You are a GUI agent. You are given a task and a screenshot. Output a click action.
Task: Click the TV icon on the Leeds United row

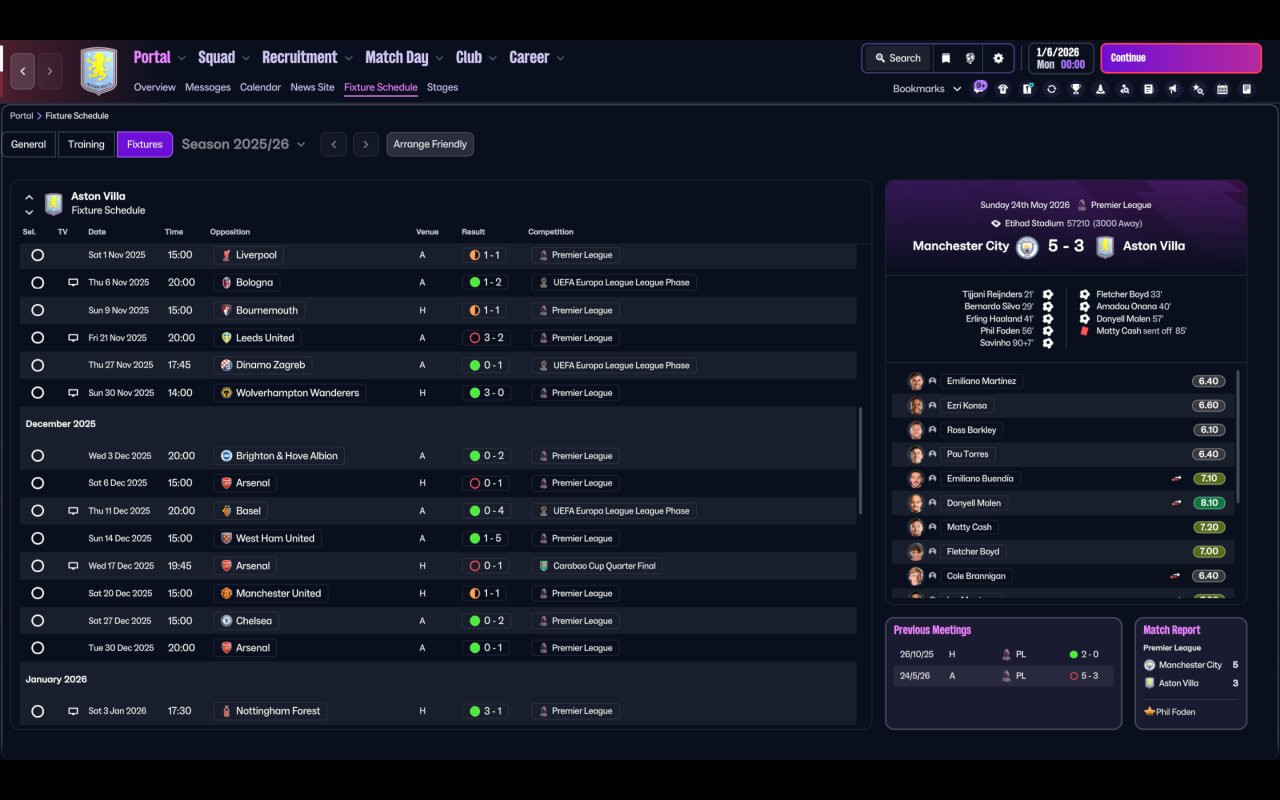[x=73, y=338]
